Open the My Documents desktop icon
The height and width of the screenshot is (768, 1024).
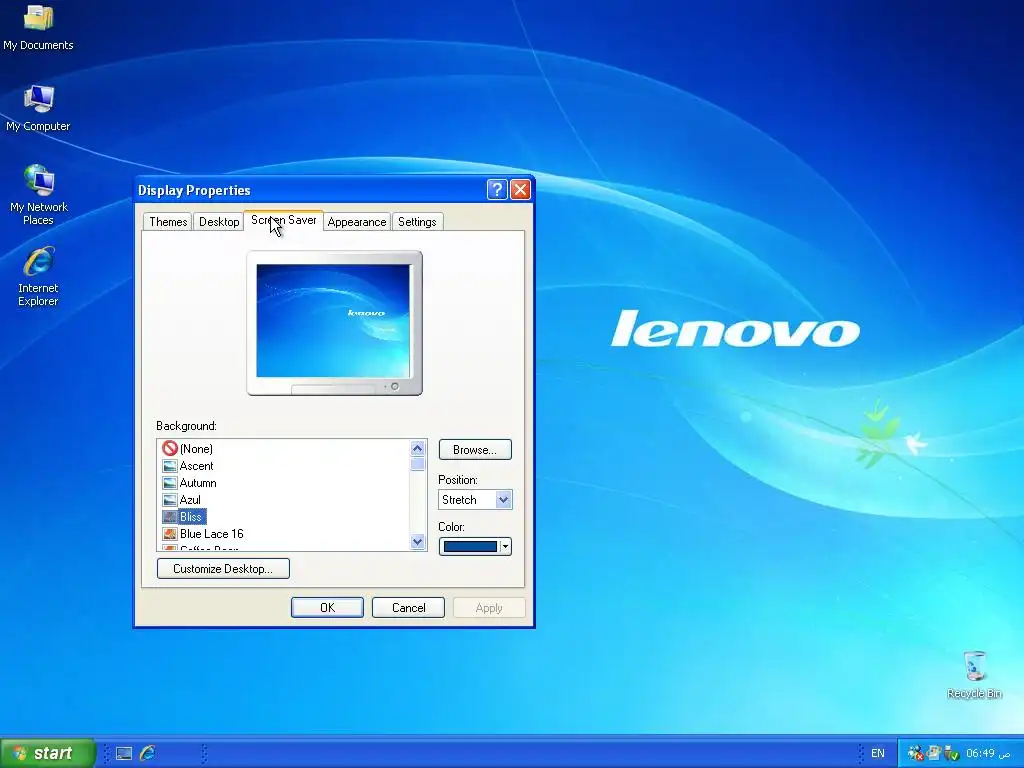tap(38, 27)
